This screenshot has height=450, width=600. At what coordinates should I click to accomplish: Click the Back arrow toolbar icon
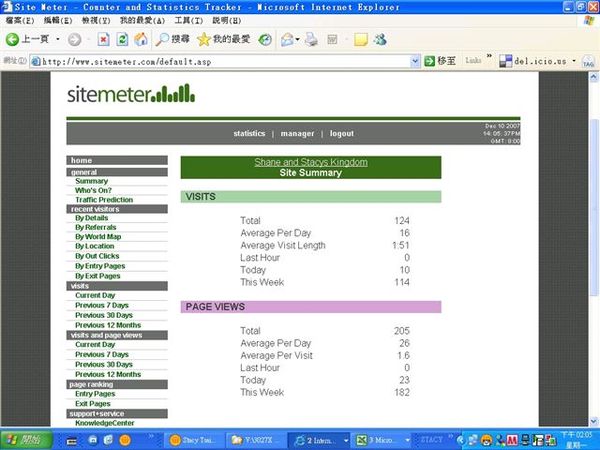click(x=12, y=39)
